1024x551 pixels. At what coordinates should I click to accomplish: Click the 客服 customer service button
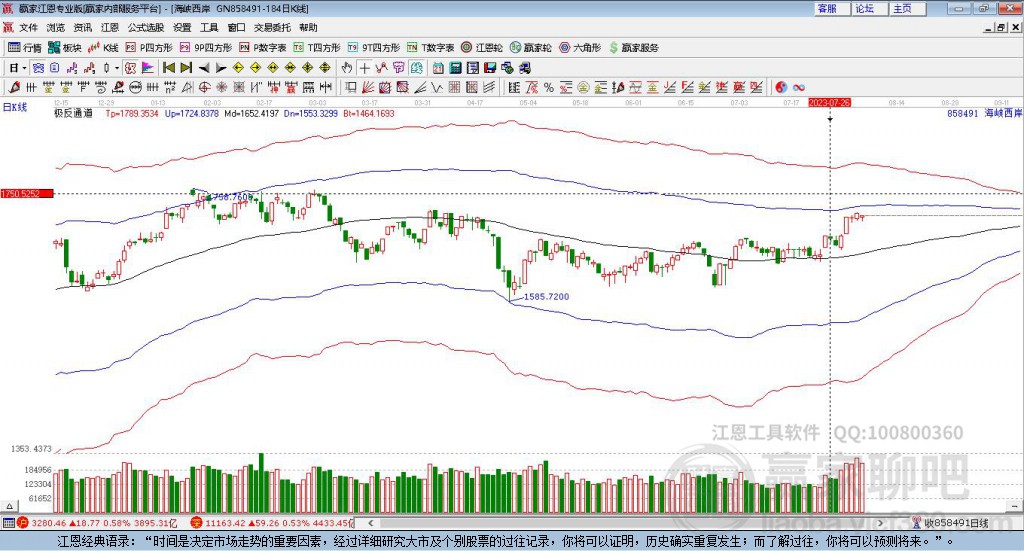pyautogui.click(x=827, y=8)
